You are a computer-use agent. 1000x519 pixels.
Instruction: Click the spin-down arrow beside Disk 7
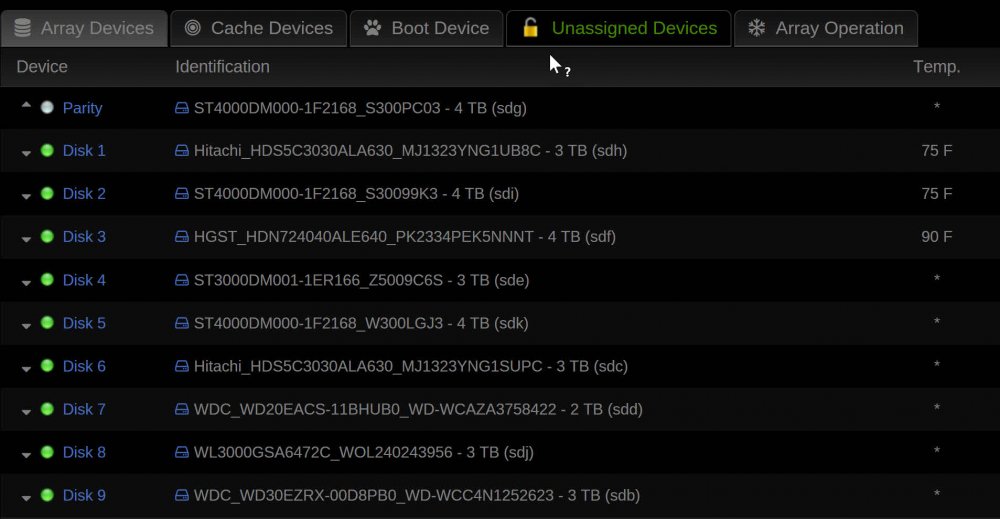coord(26,412)
